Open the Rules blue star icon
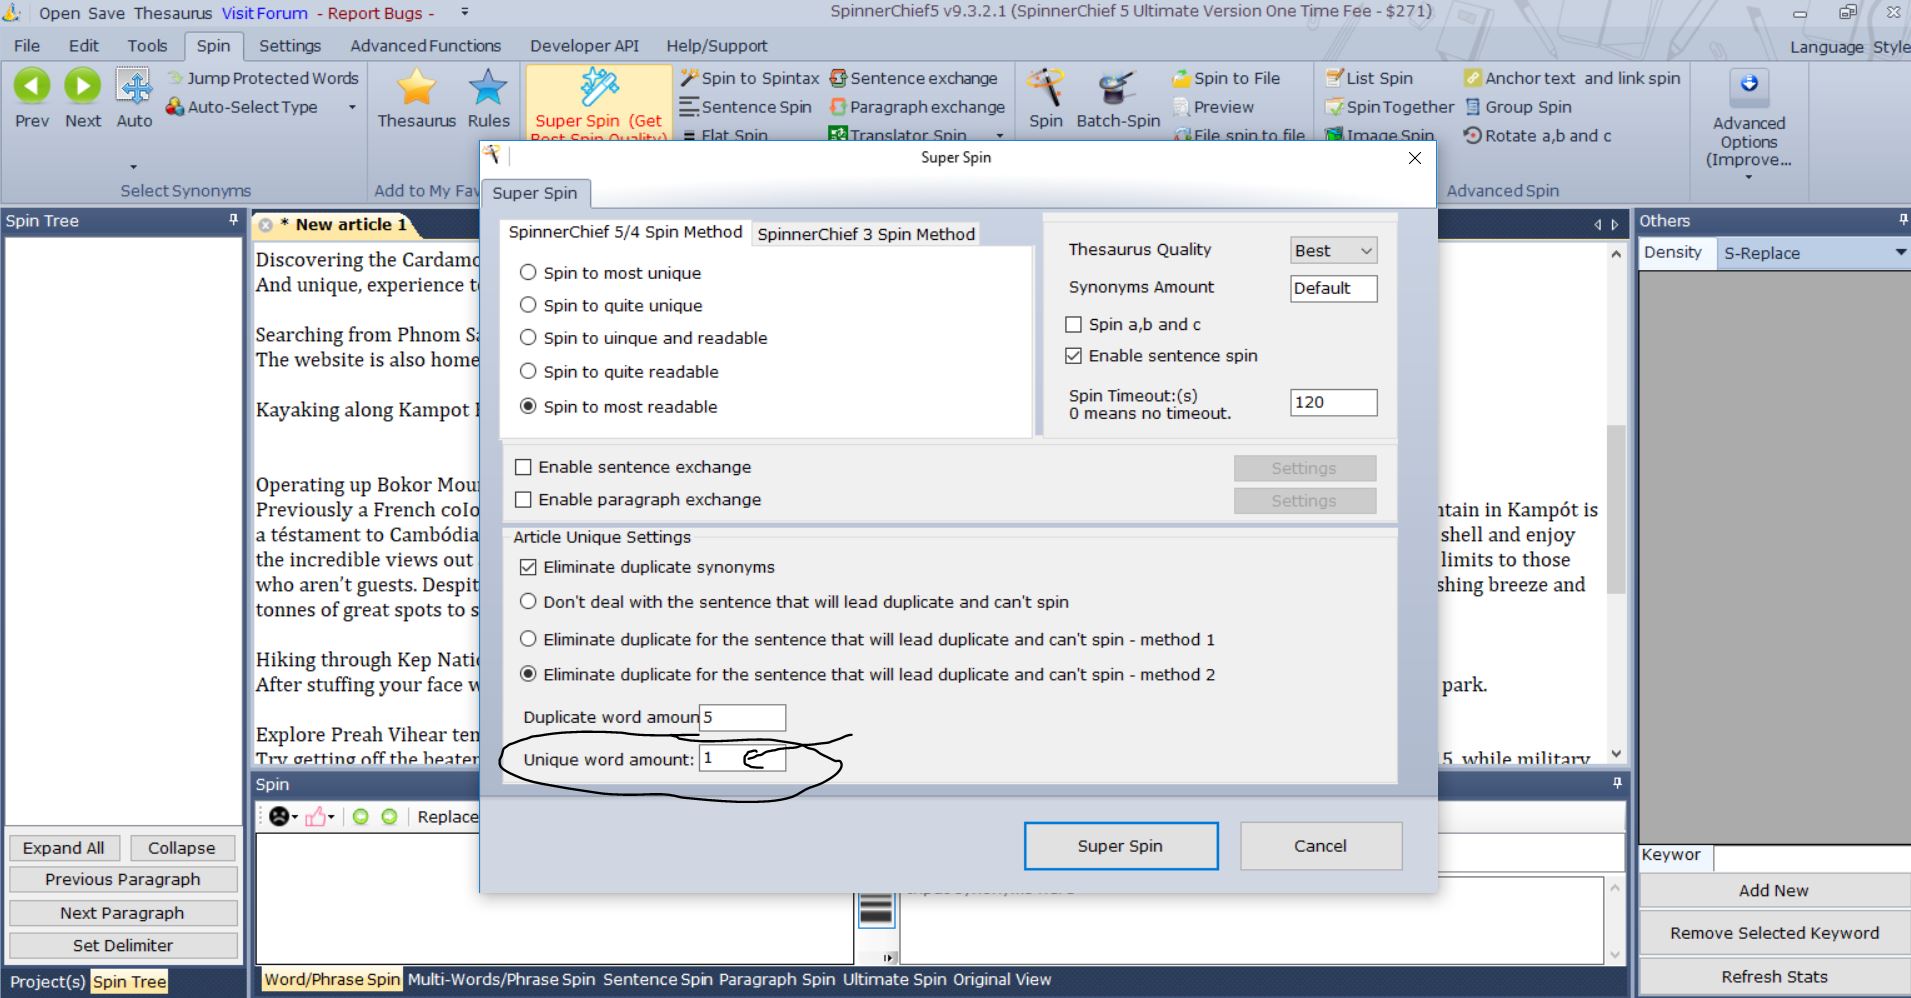Screen dimensions: 1911x998 pos(488,88)
